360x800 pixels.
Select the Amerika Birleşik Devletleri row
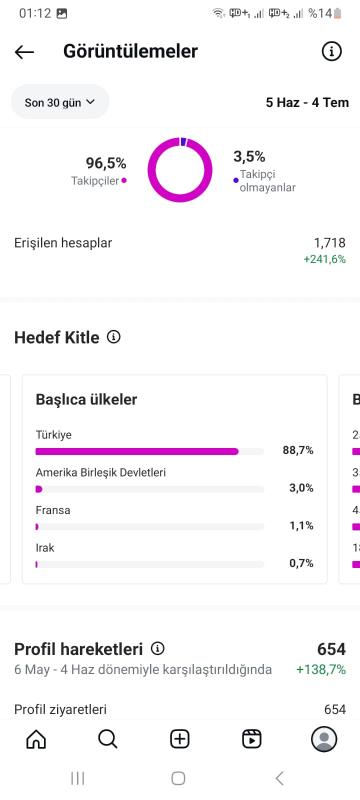pos(174,481)
